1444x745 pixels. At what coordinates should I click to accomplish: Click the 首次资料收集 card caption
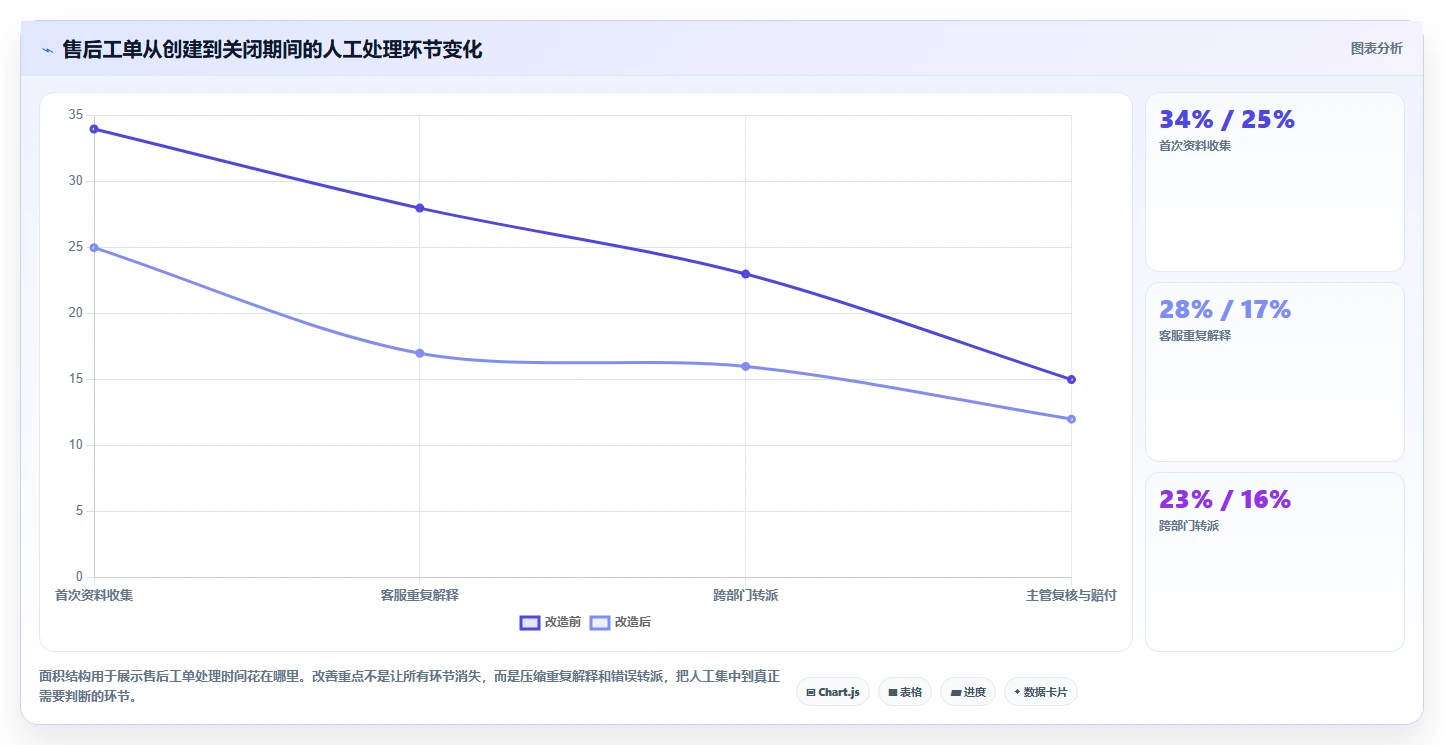1195,146
